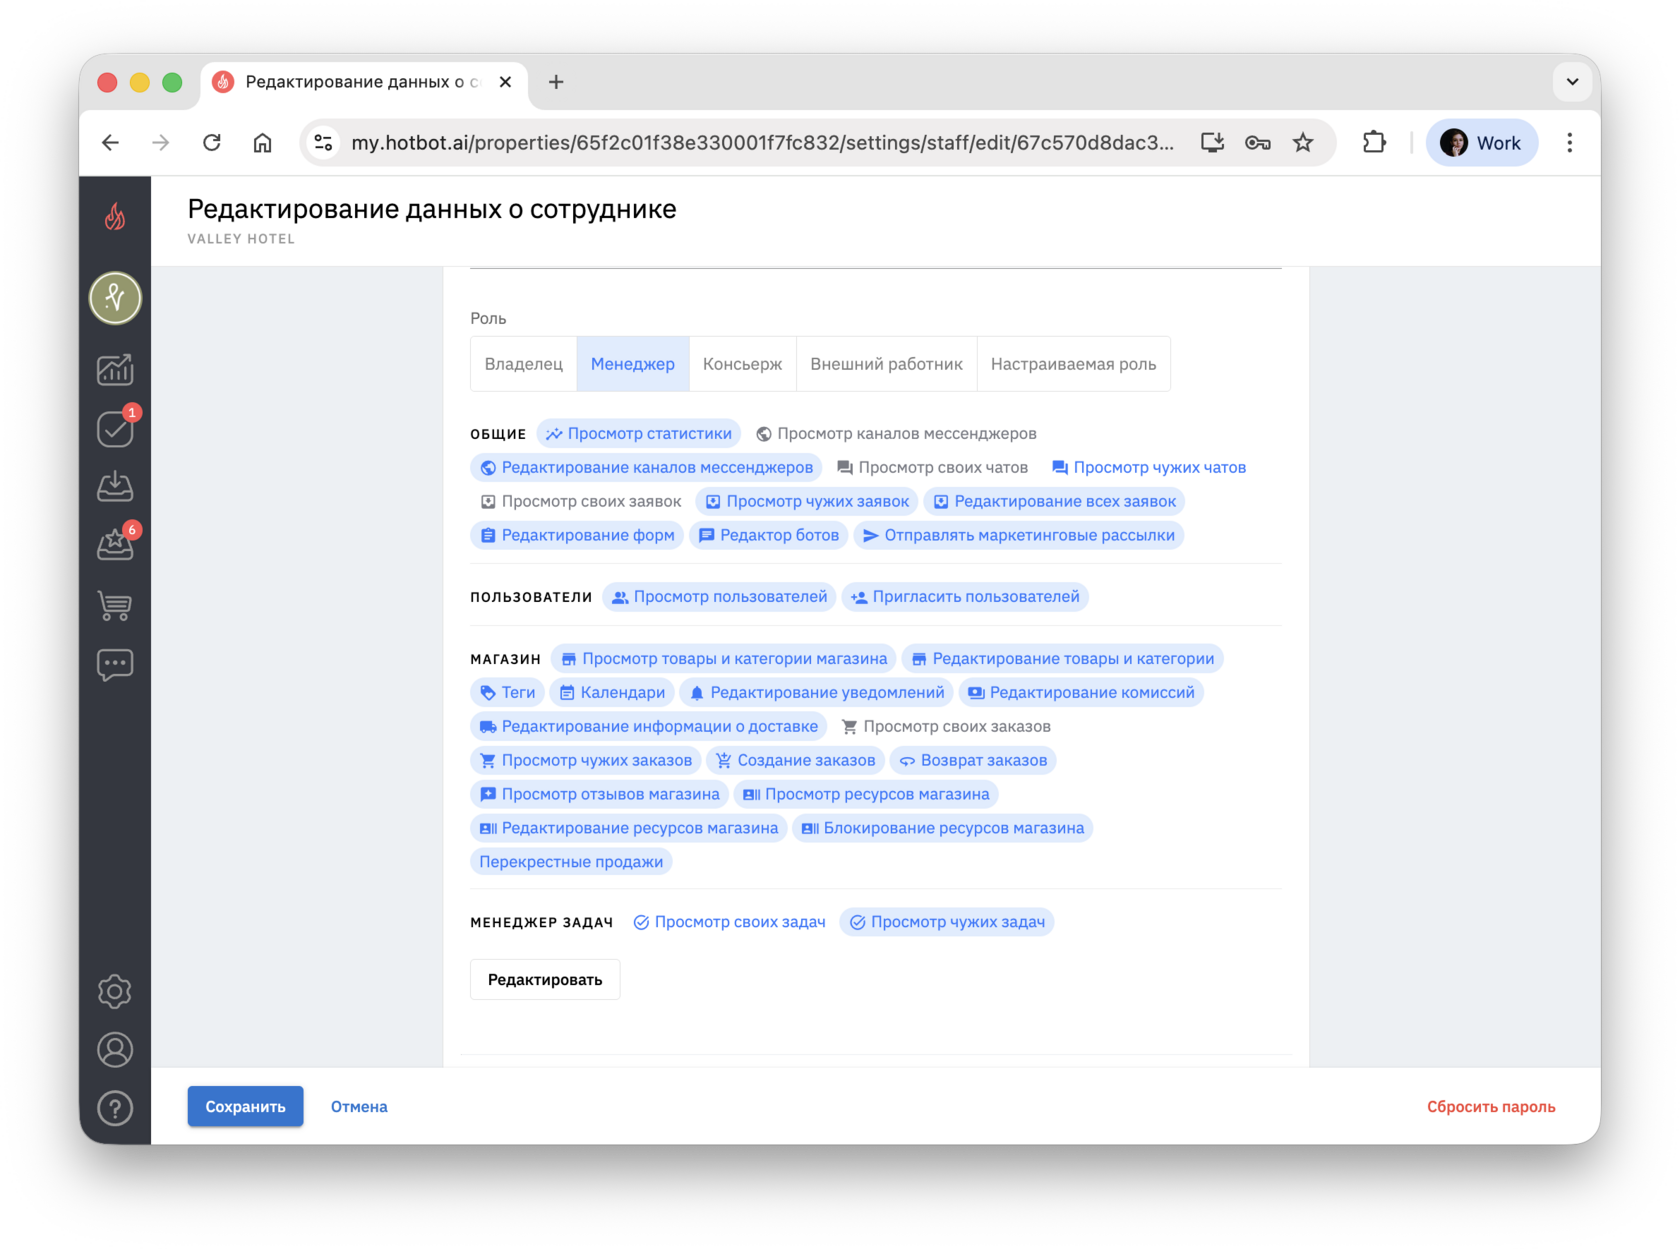Open the tasks checkmark sidebar icon
Image resolution: width=1680 pixels, height=1249 pixels.
tap(115, 429)
